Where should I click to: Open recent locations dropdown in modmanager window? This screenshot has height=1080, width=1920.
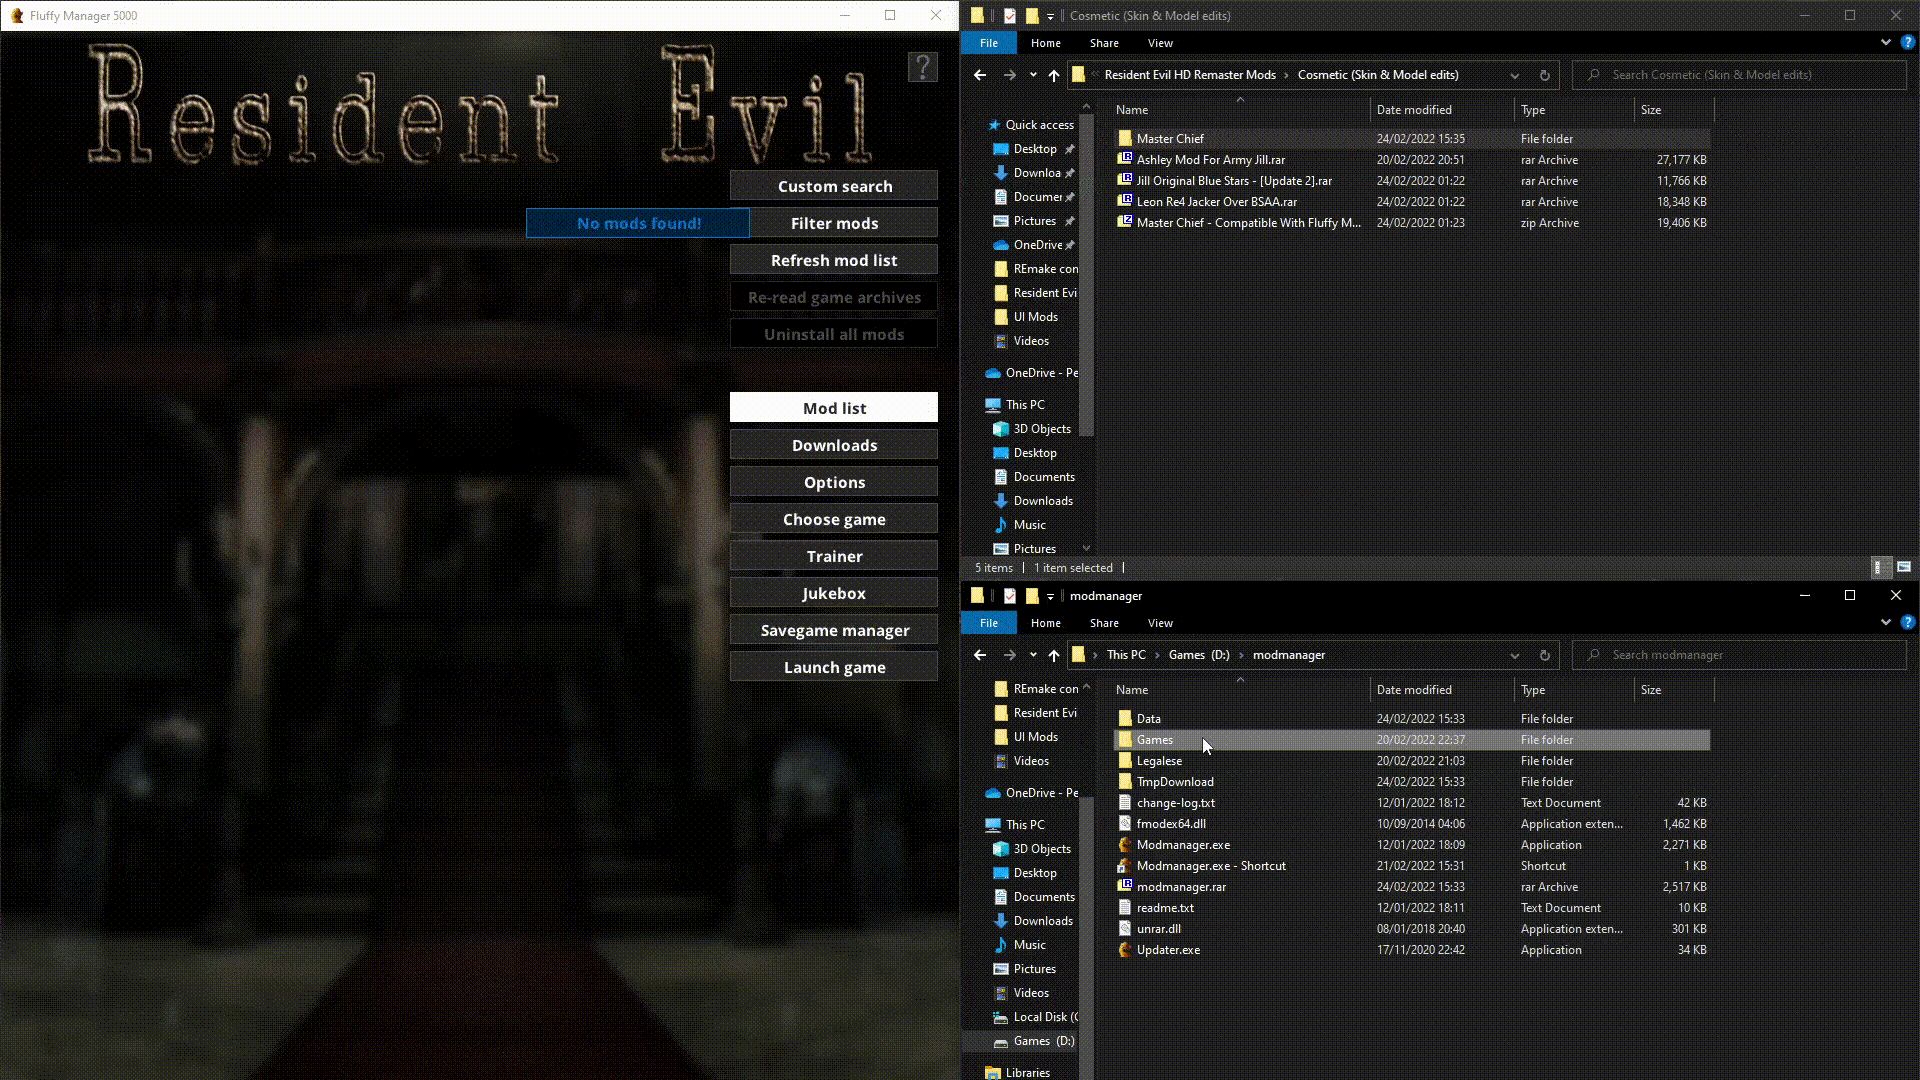click(x=1033, y=655)
